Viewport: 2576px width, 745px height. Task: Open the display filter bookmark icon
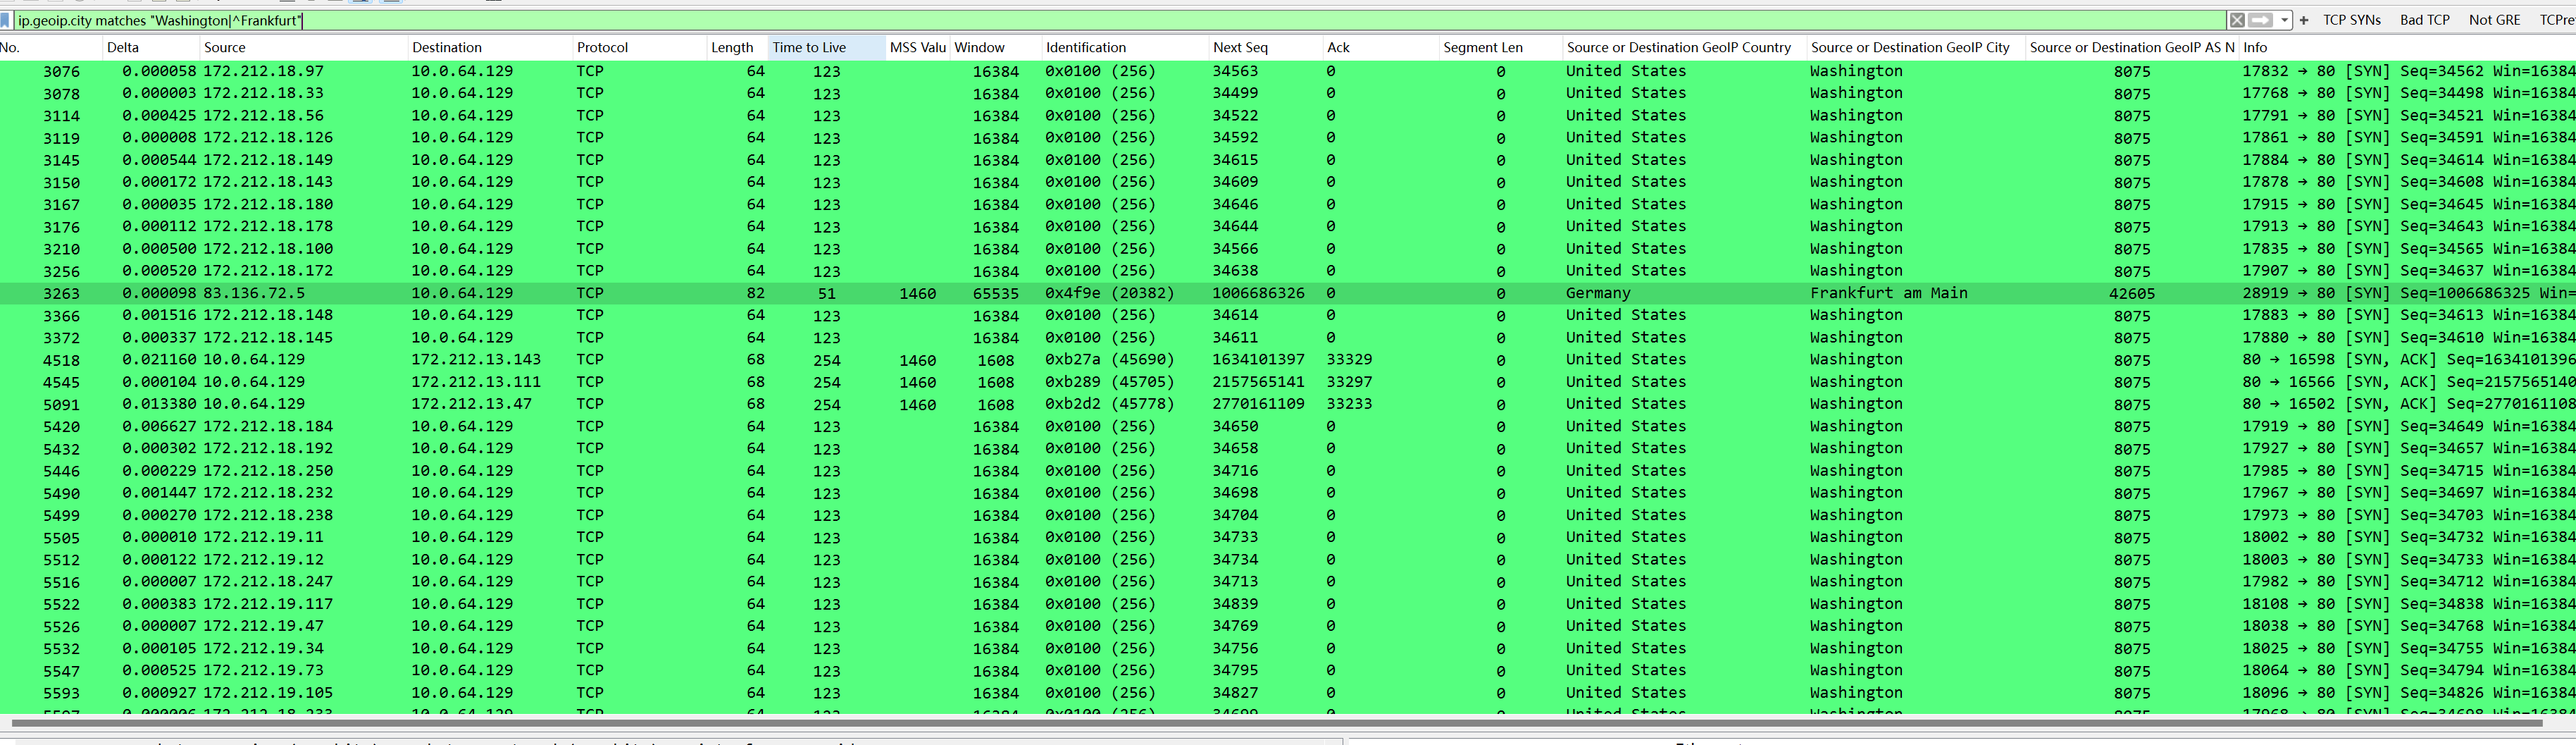pyautogui.click(x=6, y=20)
